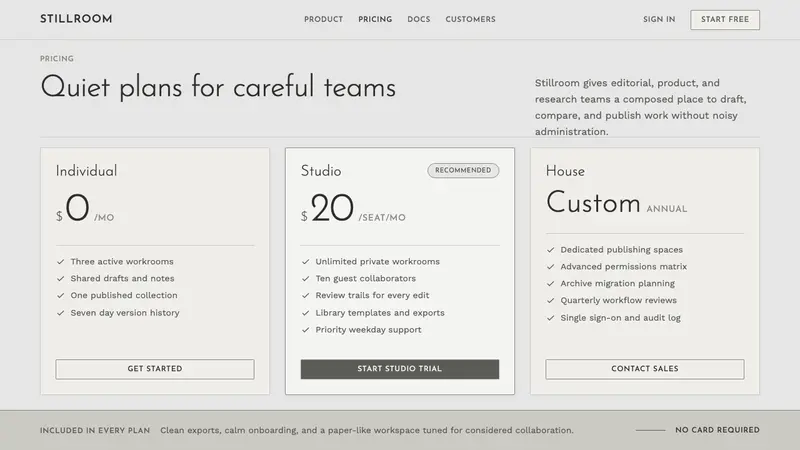Click the 'Advanced permissions matrix' text
Viewport: 800px width, 450px height.
[x=623, y=267]
